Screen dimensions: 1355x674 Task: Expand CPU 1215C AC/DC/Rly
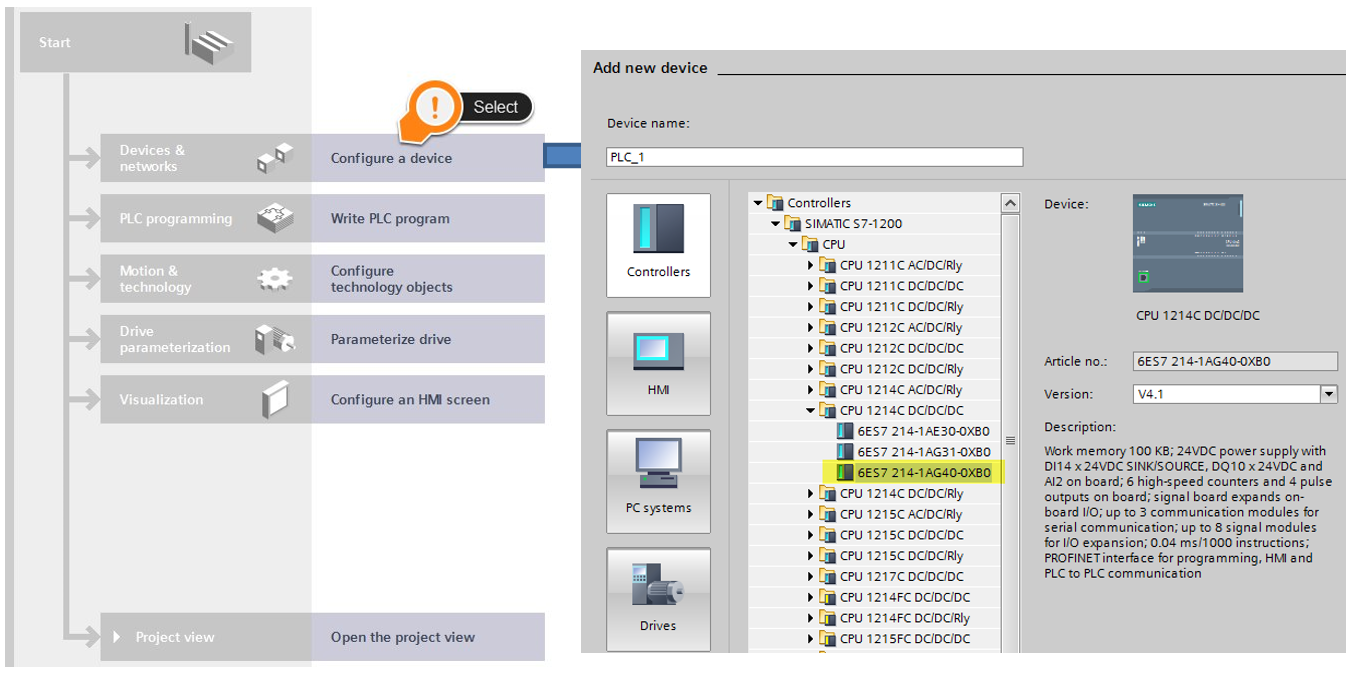(x=811, y=514)
